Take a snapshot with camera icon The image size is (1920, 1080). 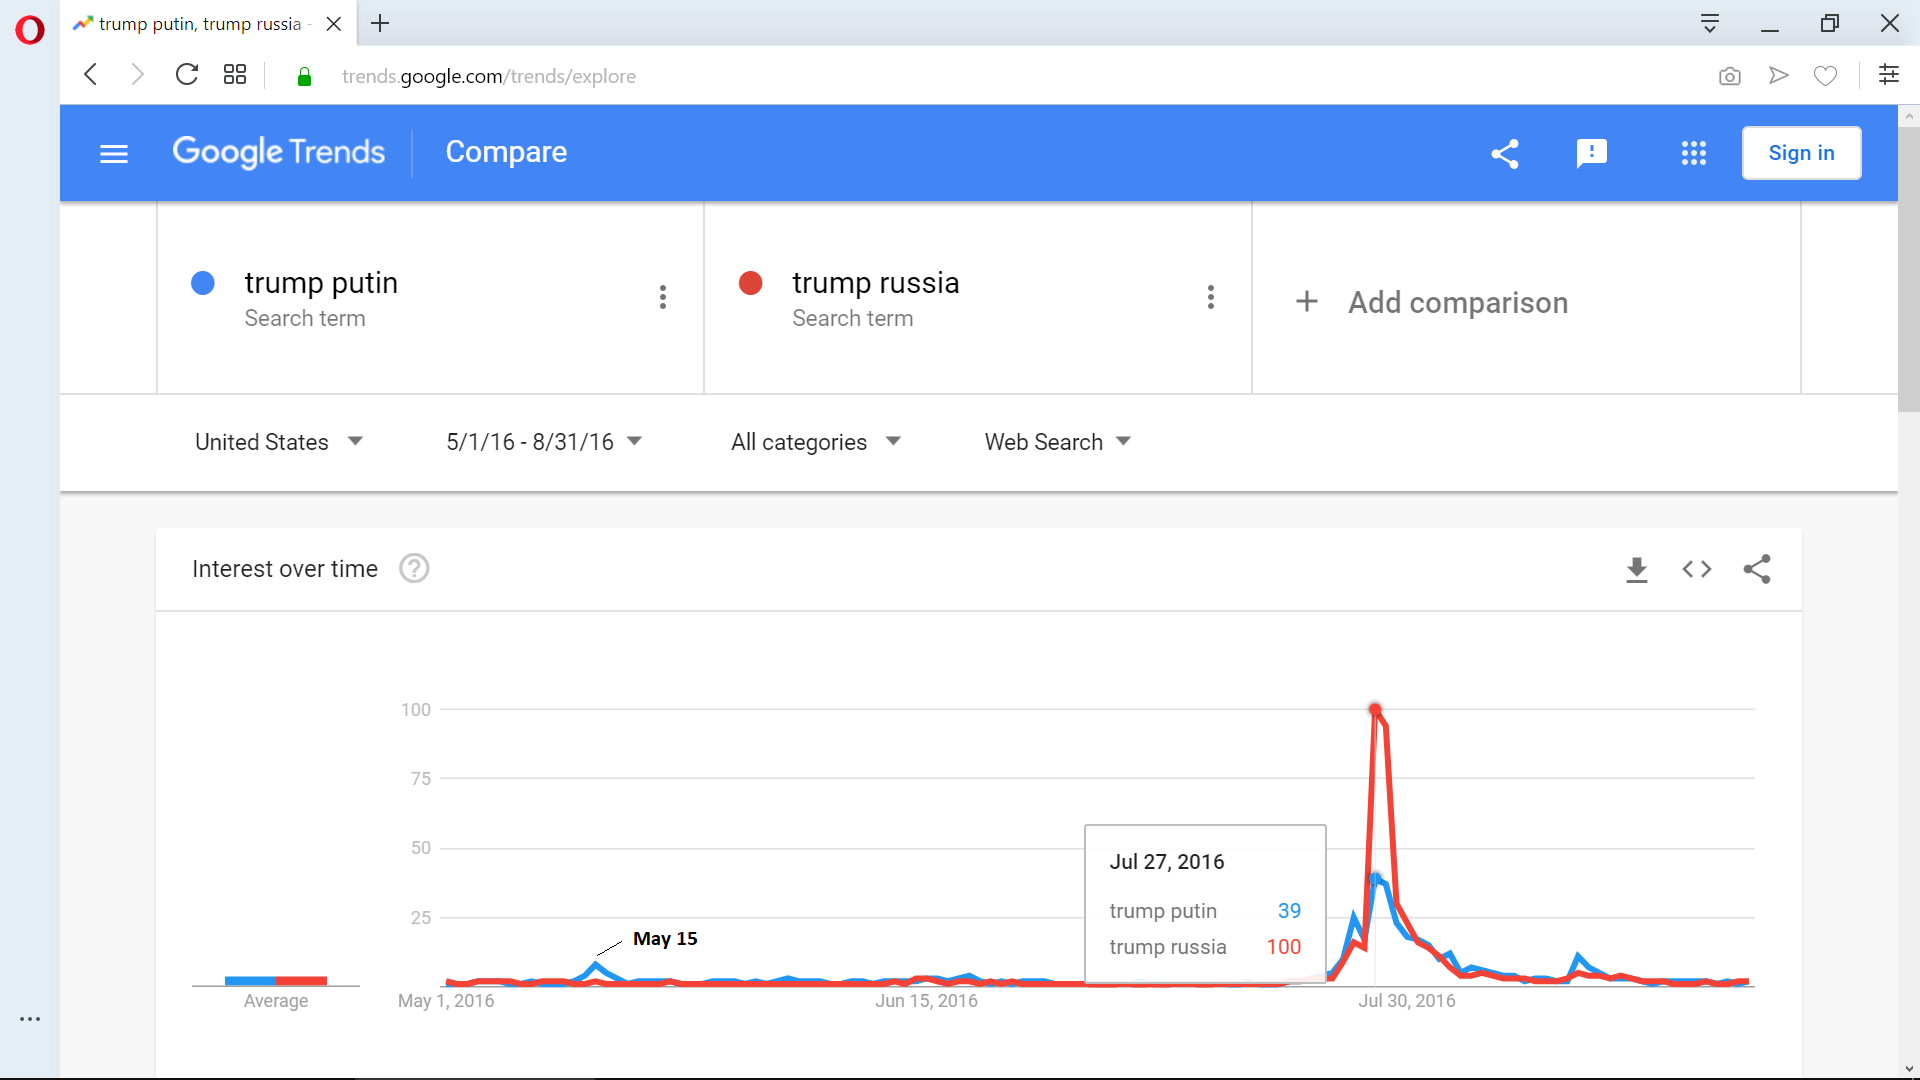tap(1730, 76)
